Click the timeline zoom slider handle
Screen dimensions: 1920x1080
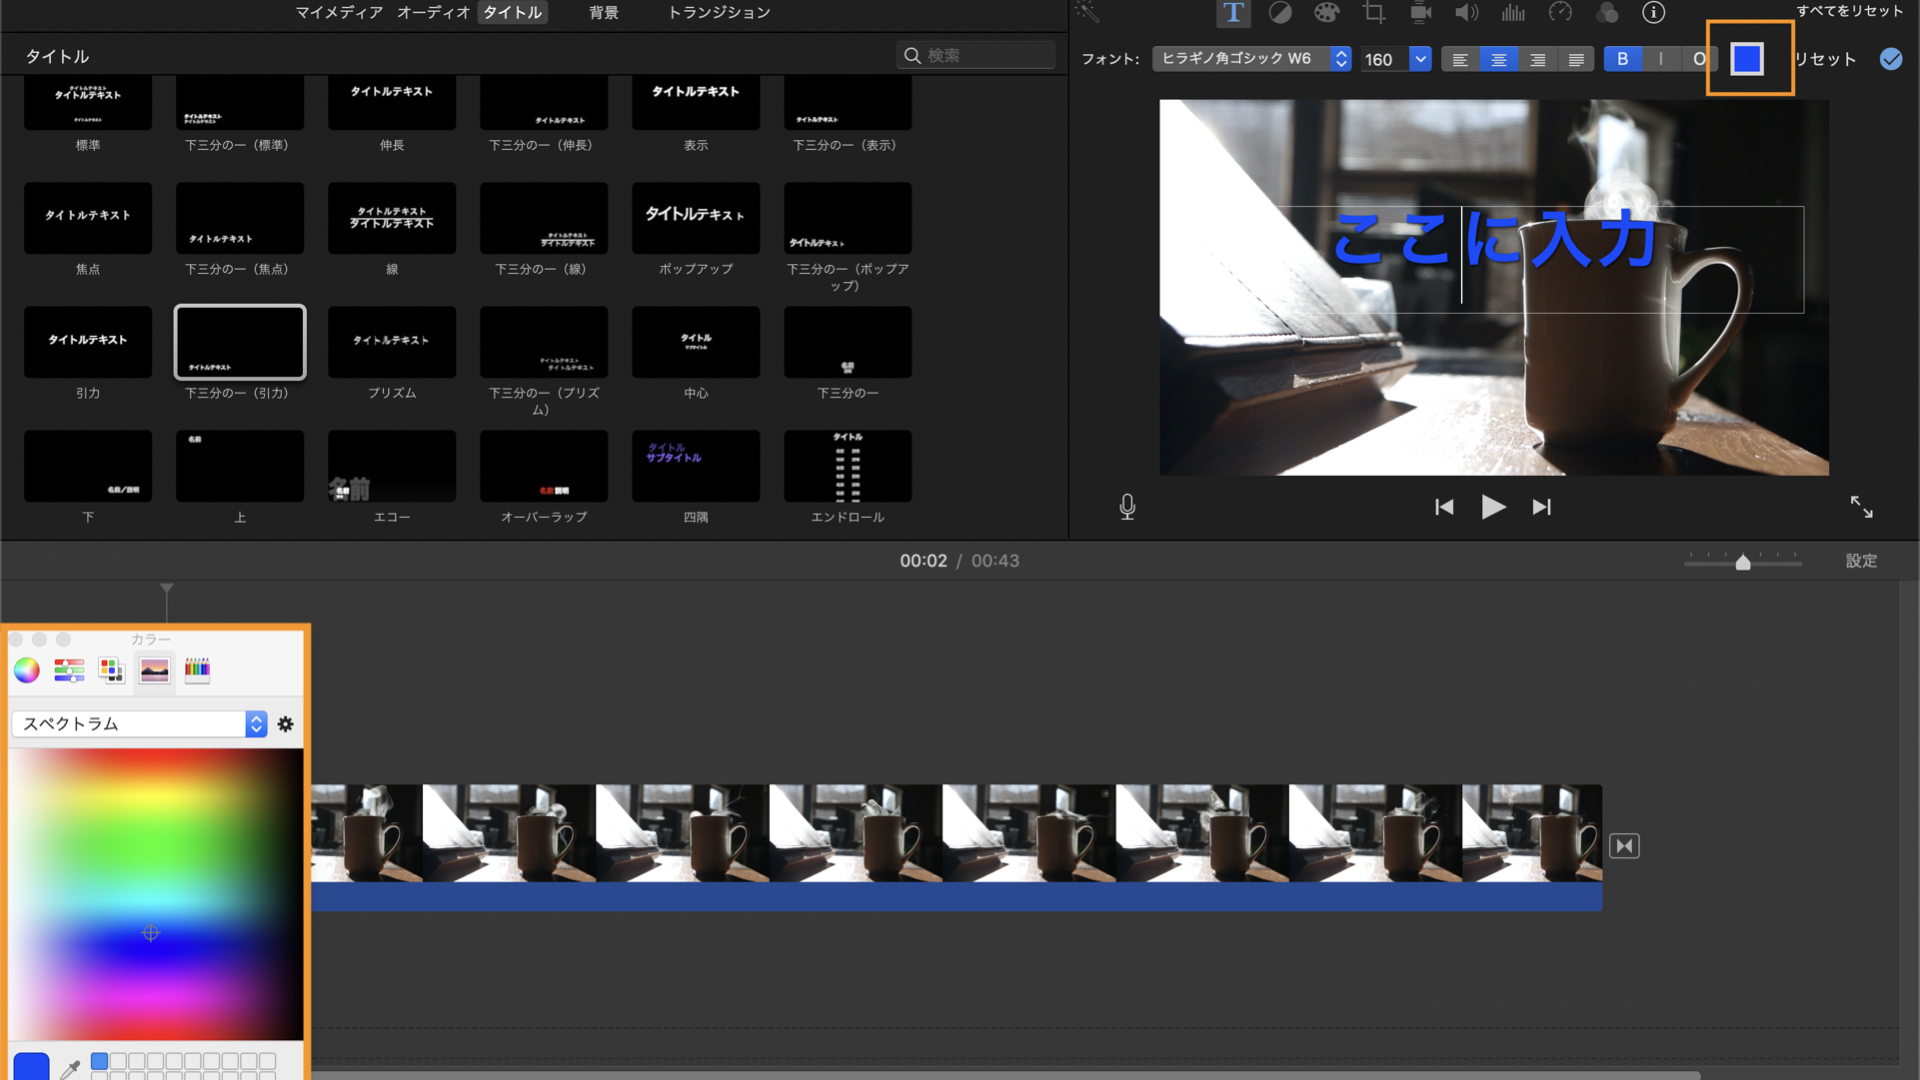(x=1743, y=562)
